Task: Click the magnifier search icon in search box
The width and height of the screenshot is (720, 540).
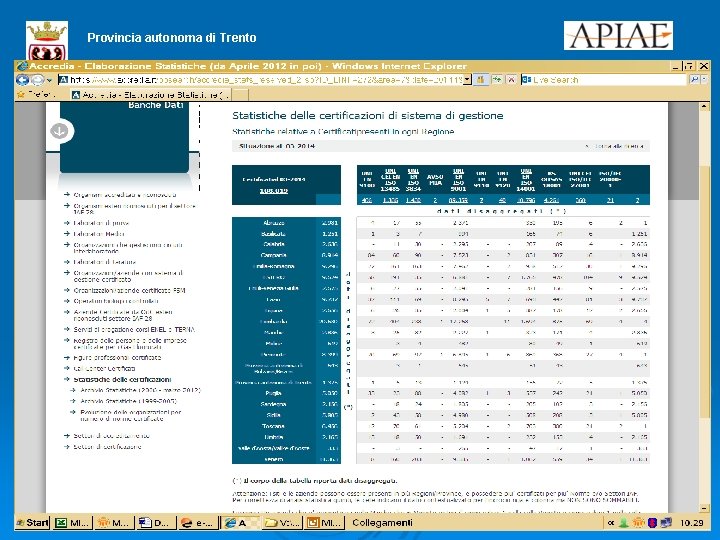Action: 694,80
